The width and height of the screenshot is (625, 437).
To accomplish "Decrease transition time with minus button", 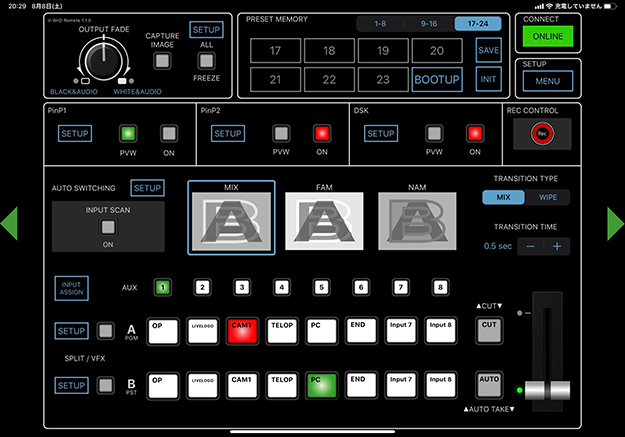I will [530, 246].
